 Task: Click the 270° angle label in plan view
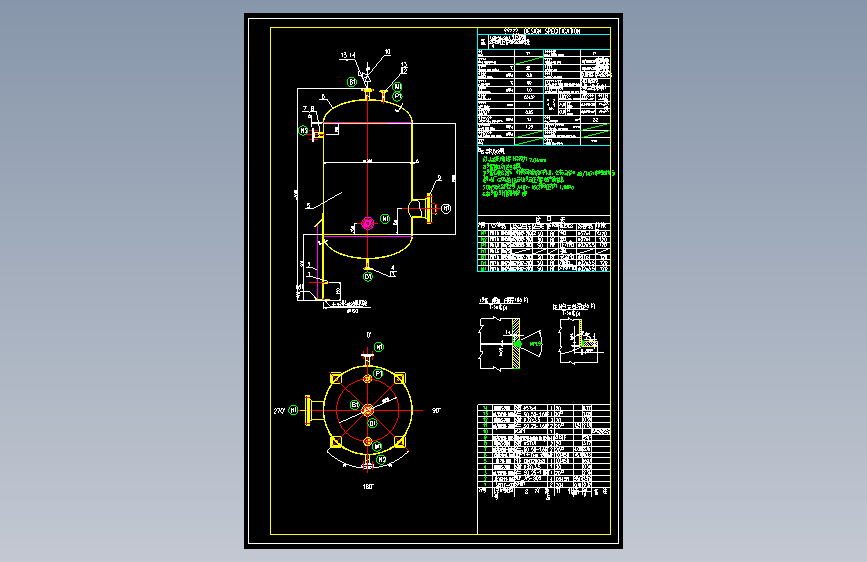[279, 410]
